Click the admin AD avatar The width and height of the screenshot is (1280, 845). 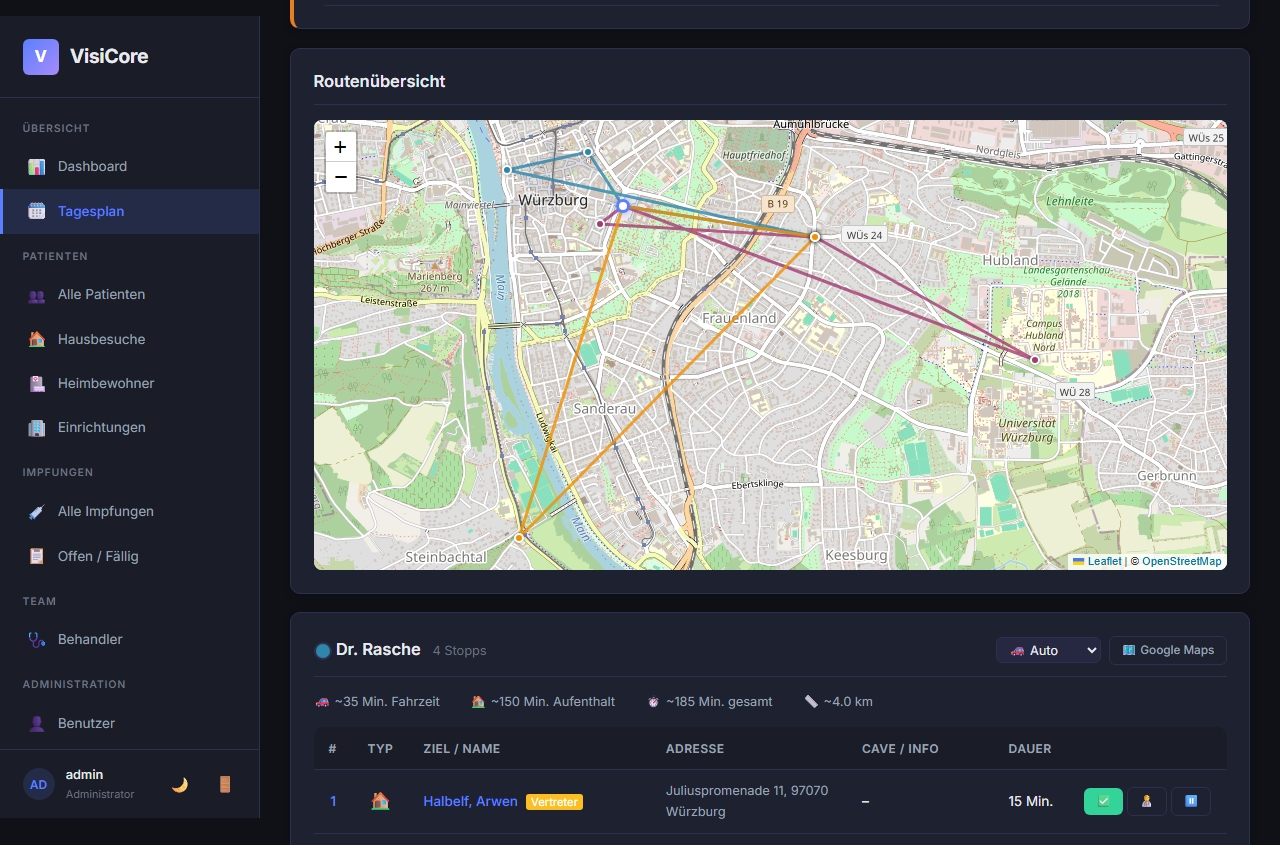[38, 784]
